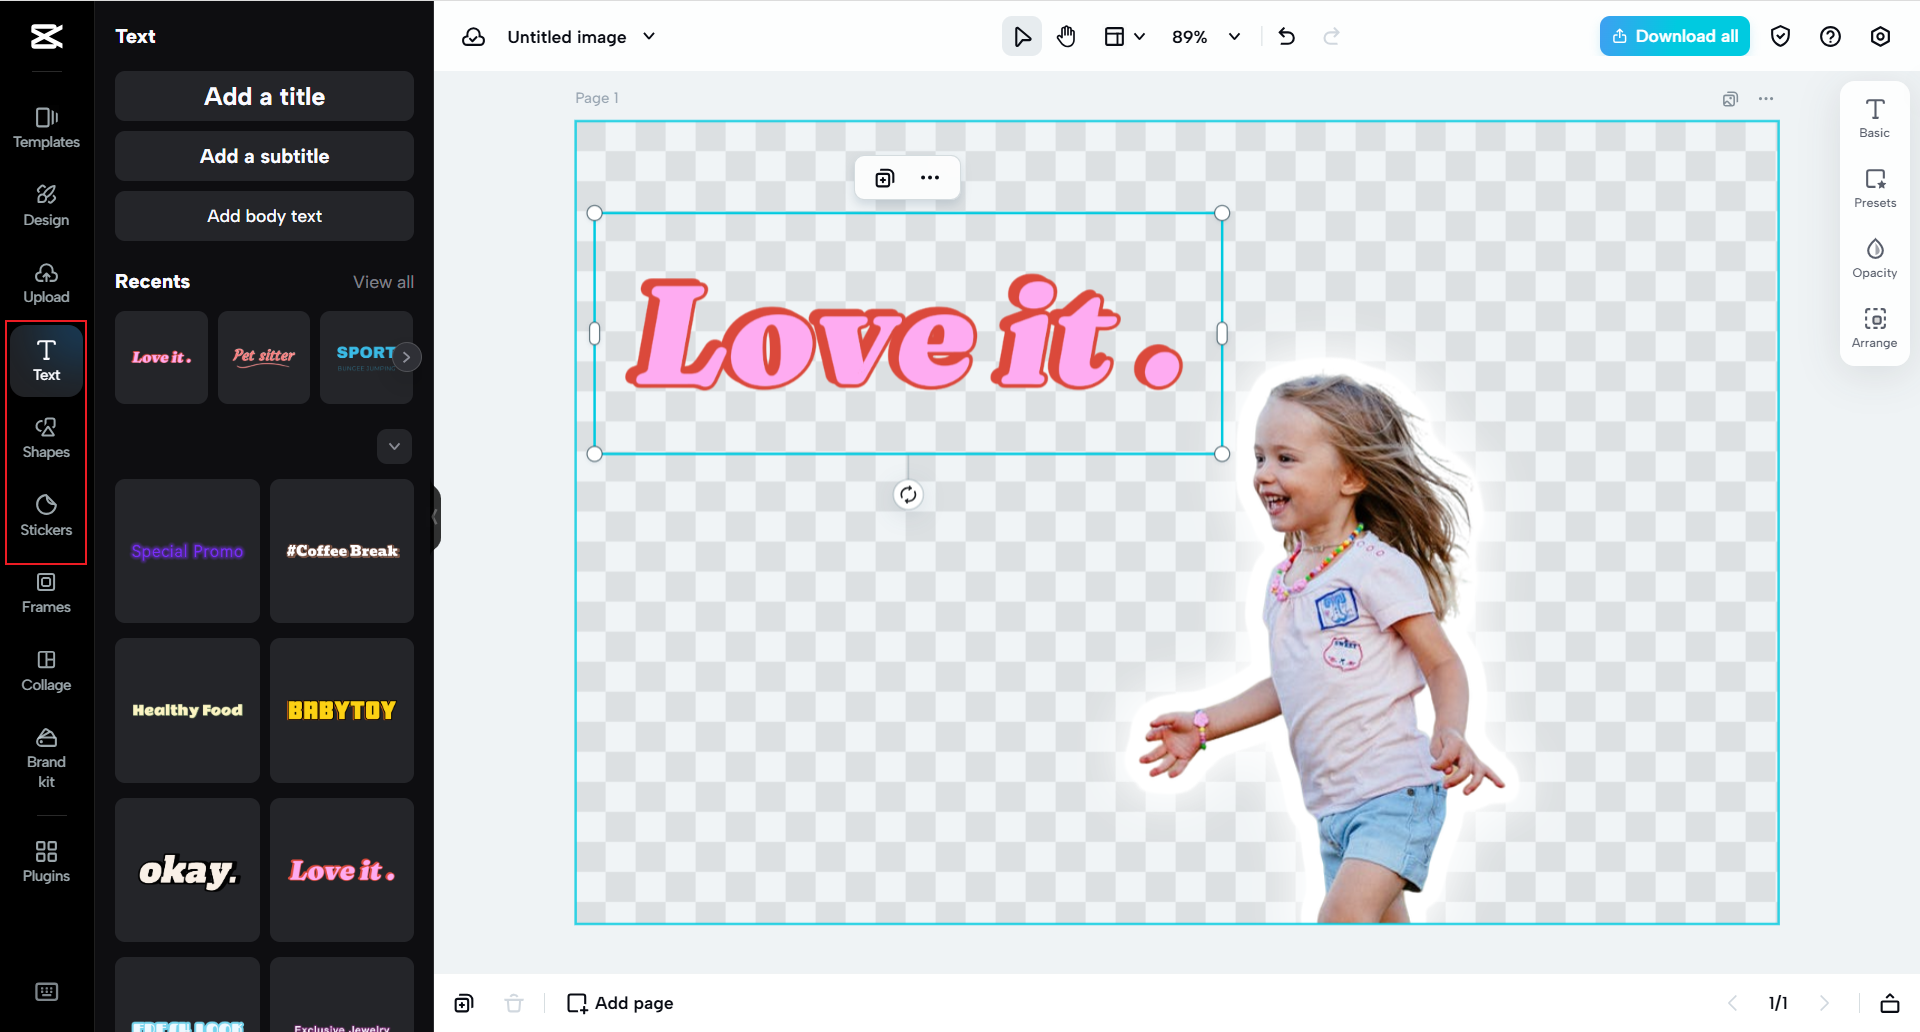This screenshot has width=1920, height=1032.
Task: Click the undo arrow icon
Action: point(1287,37)
